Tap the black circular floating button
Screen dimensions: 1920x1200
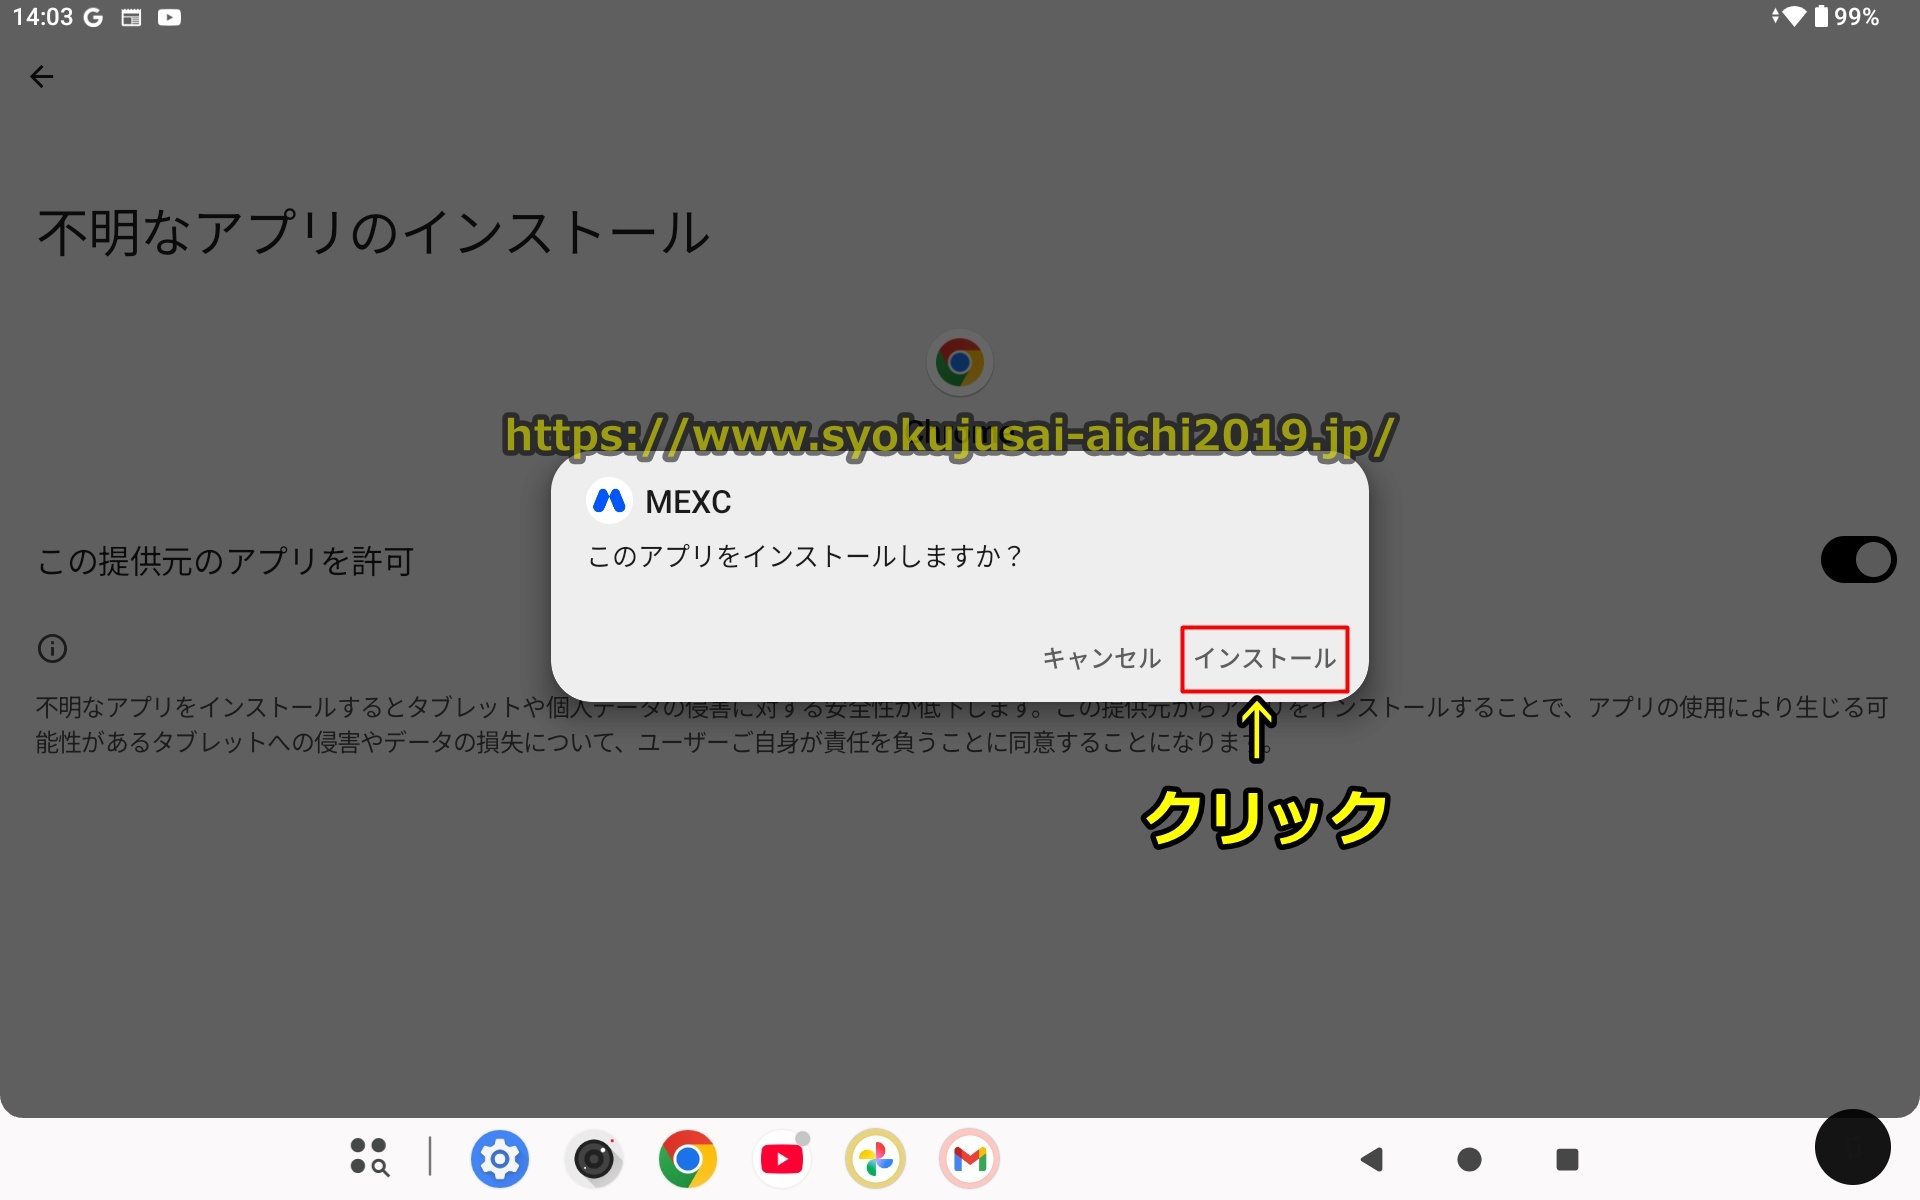coord(1852,1148)
